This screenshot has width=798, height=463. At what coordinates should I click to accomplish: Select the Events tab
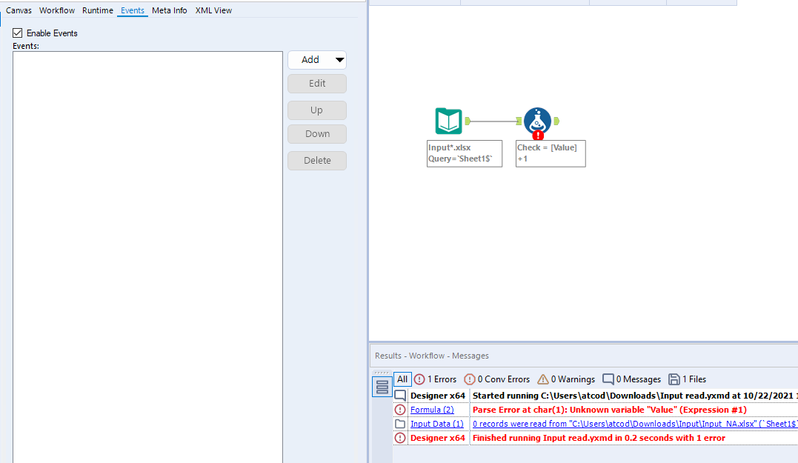tap(132, 10)
